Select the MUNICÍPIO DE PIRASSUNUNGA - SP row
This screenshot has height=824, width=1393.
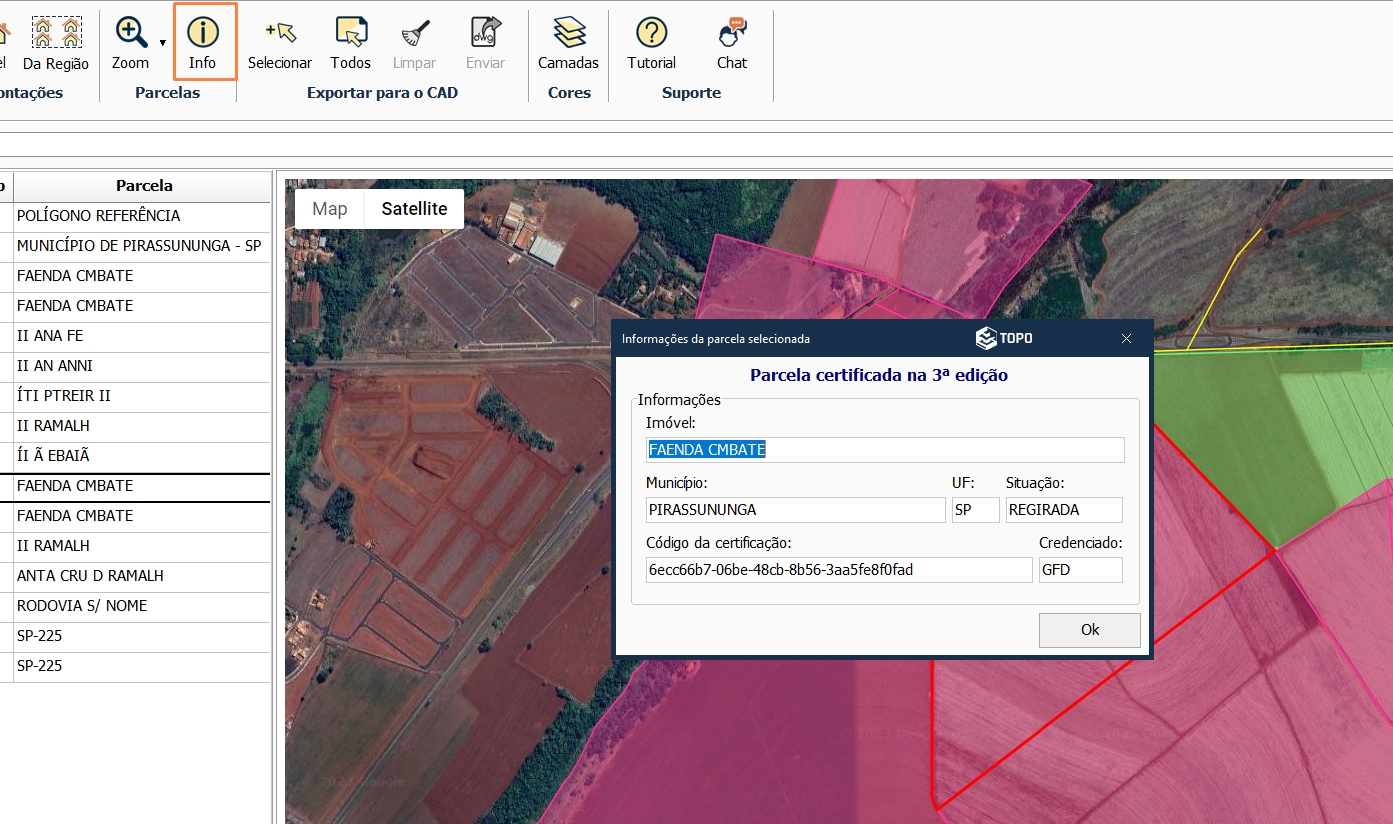(141, 246)
